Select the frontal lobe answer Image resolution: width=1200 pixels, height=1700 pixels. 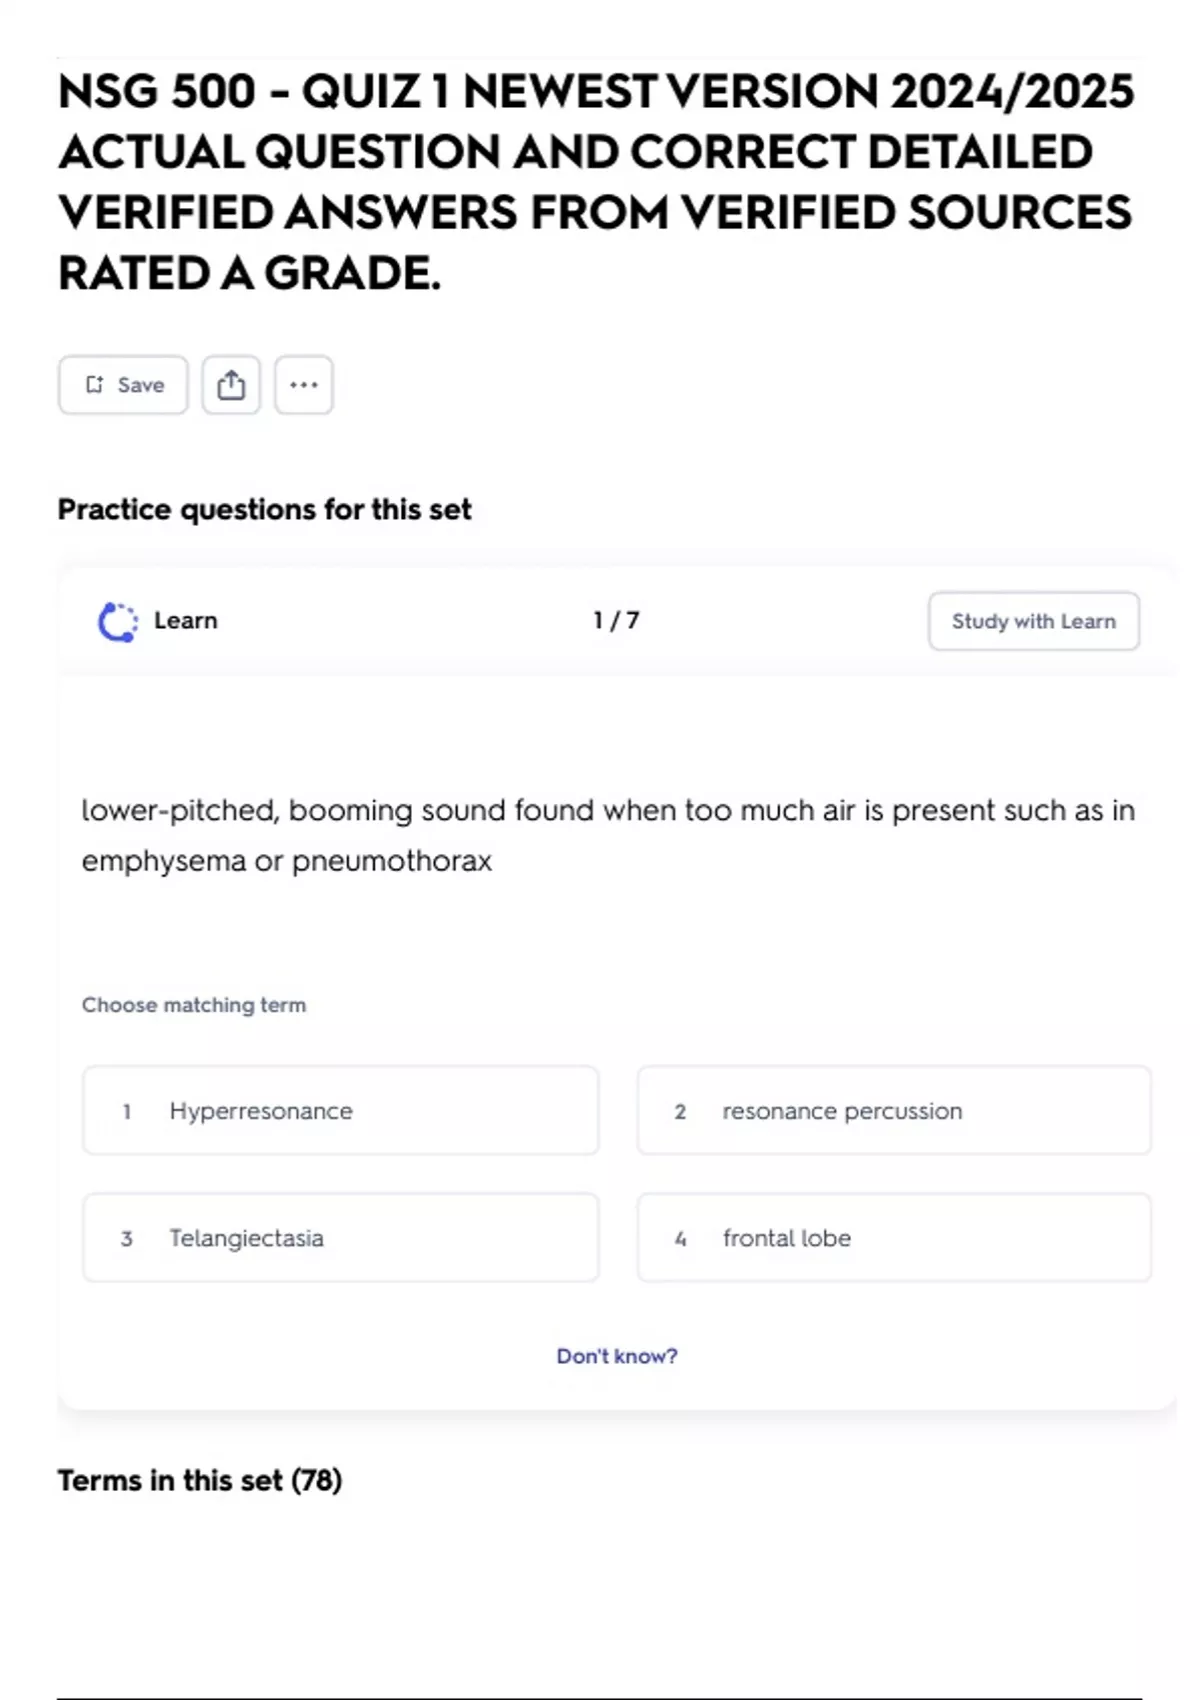894,1238
